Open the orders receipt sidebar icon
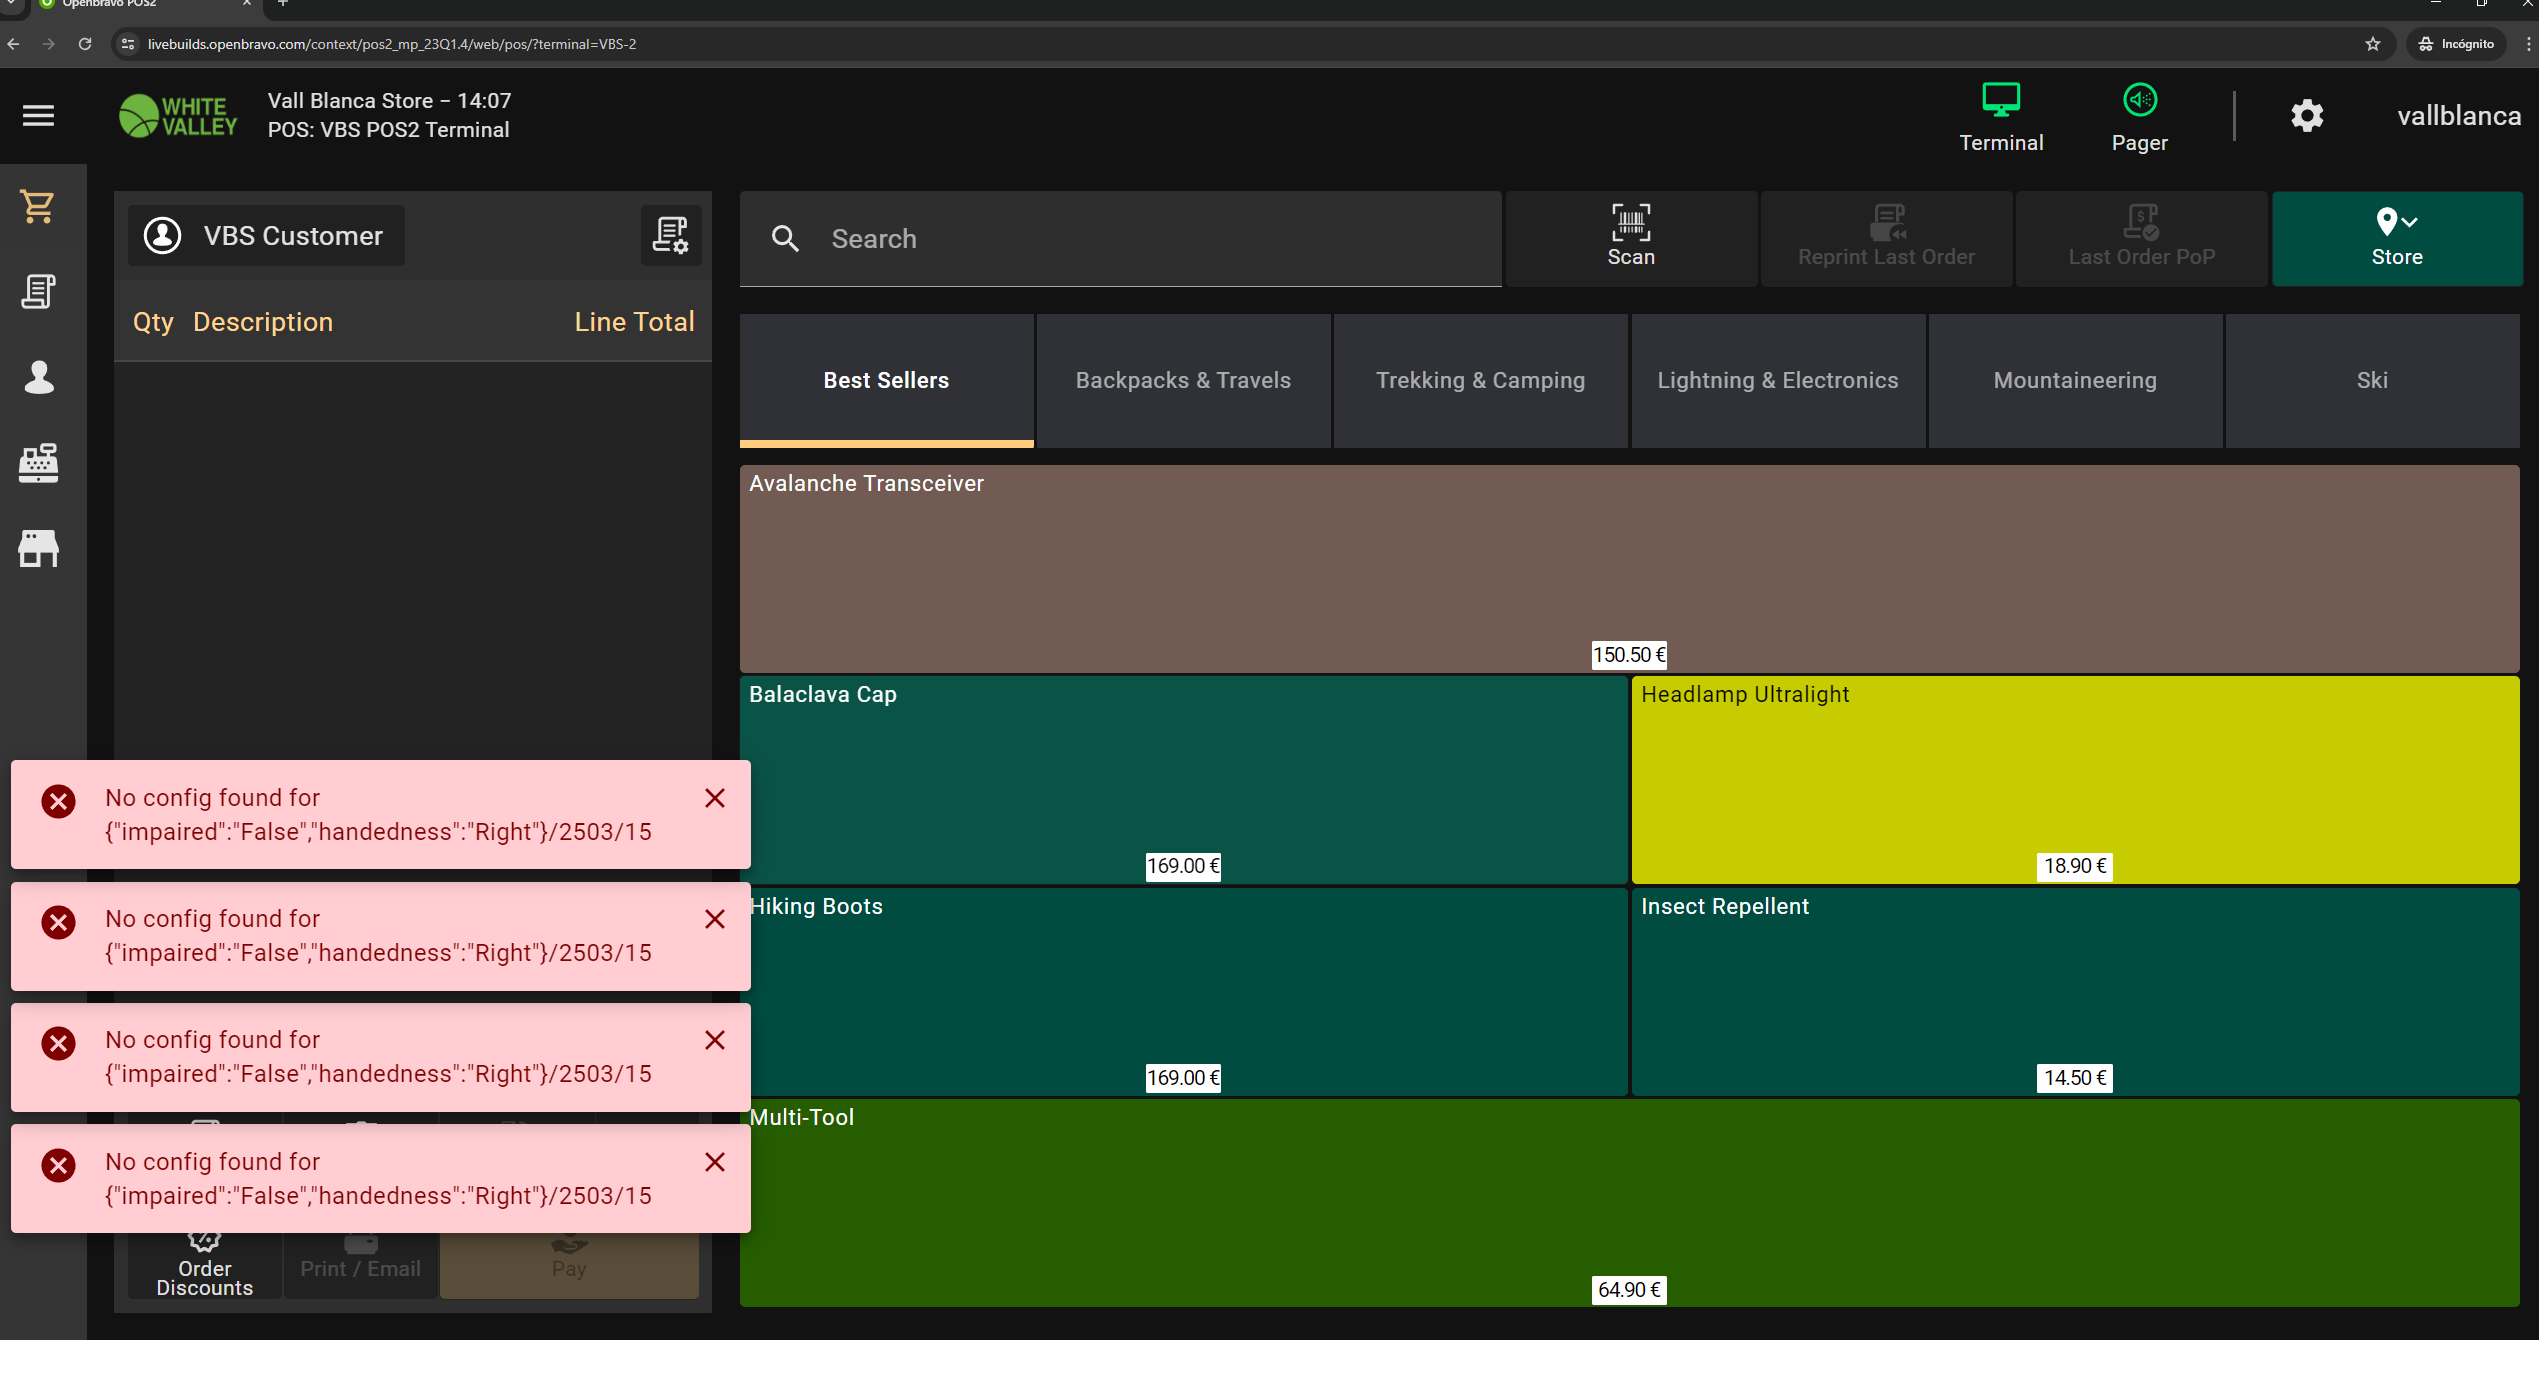This screenshot has width=2539, height=1375. [x=38, y=292]
